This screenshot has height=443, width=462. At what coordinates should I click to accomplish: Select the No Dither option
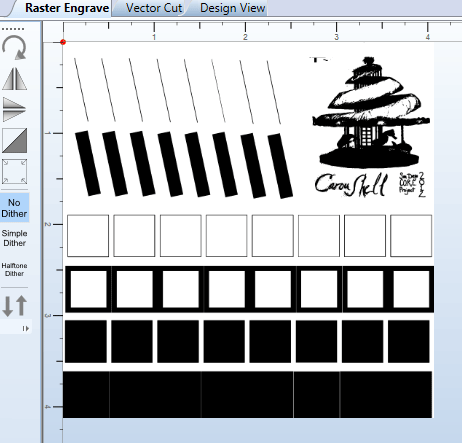point(14,208)
